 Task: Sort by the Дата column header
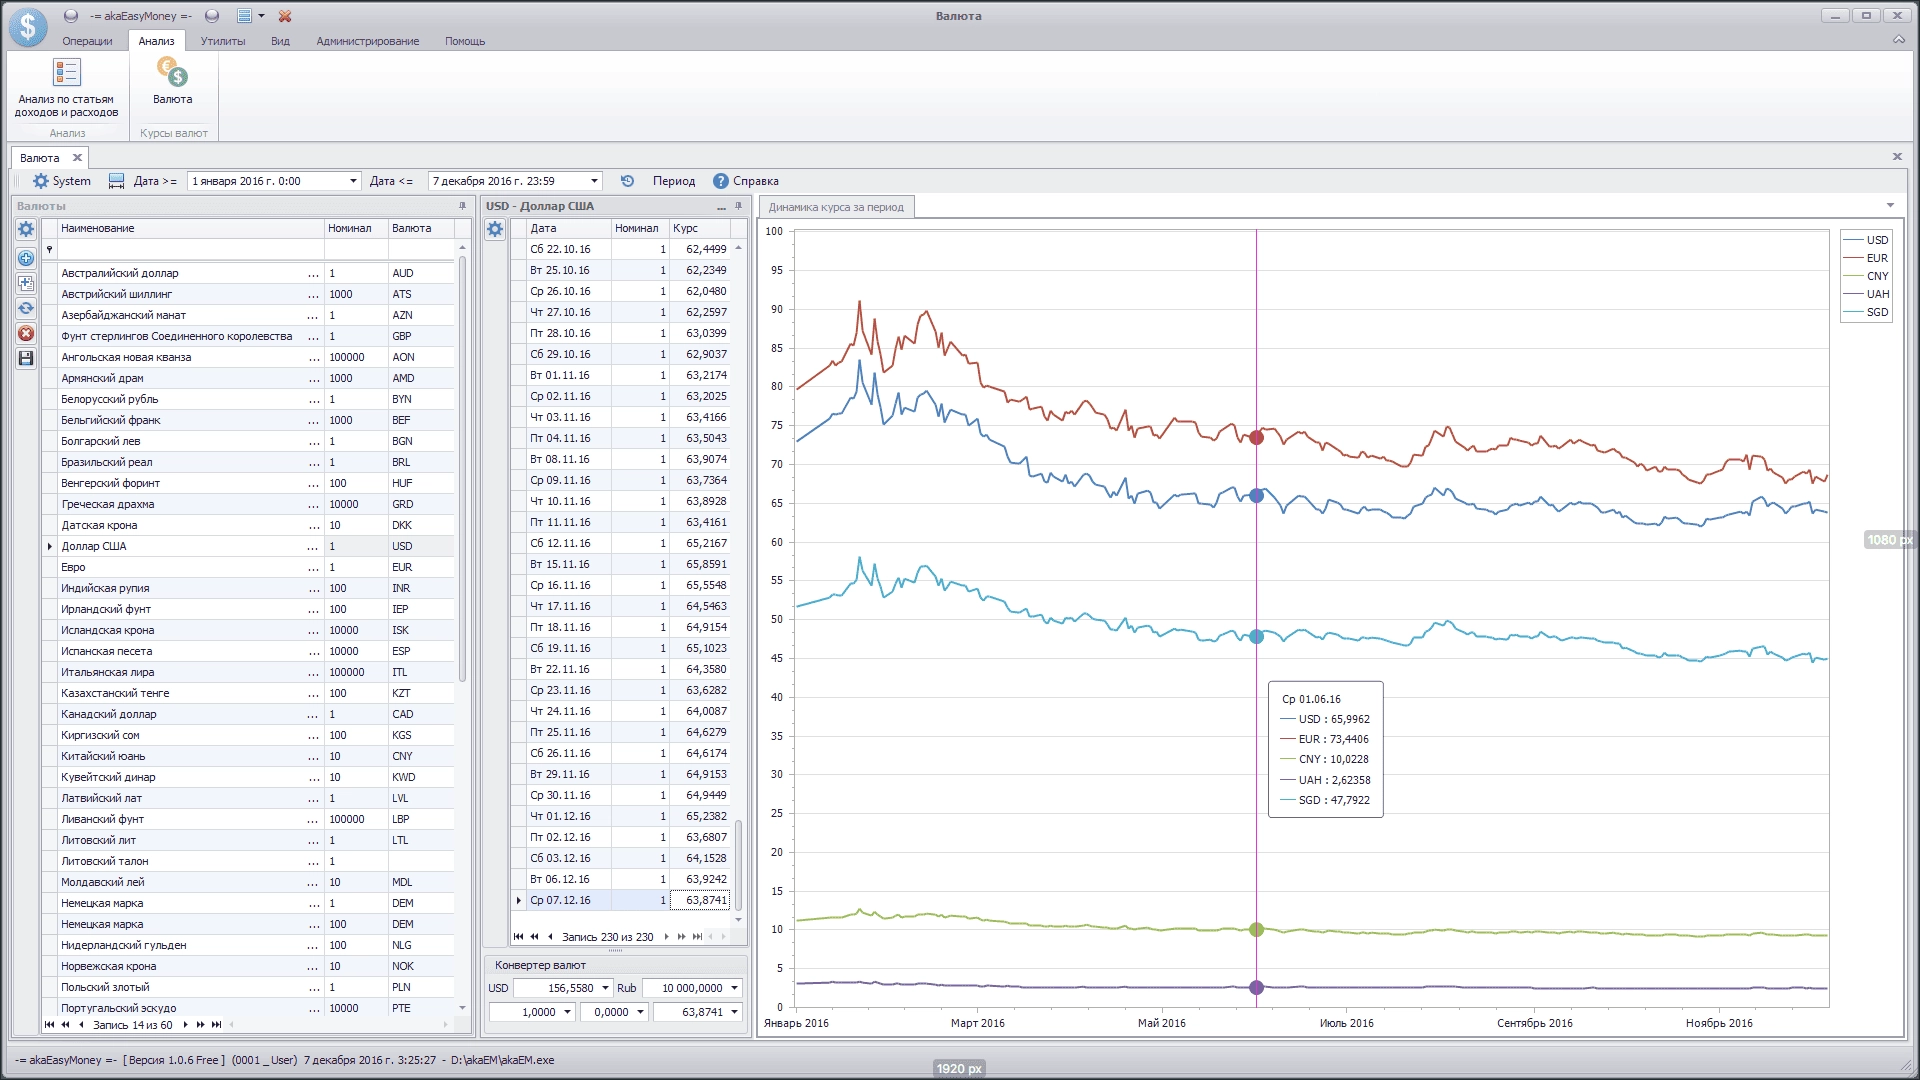click(x=568, y=228)
